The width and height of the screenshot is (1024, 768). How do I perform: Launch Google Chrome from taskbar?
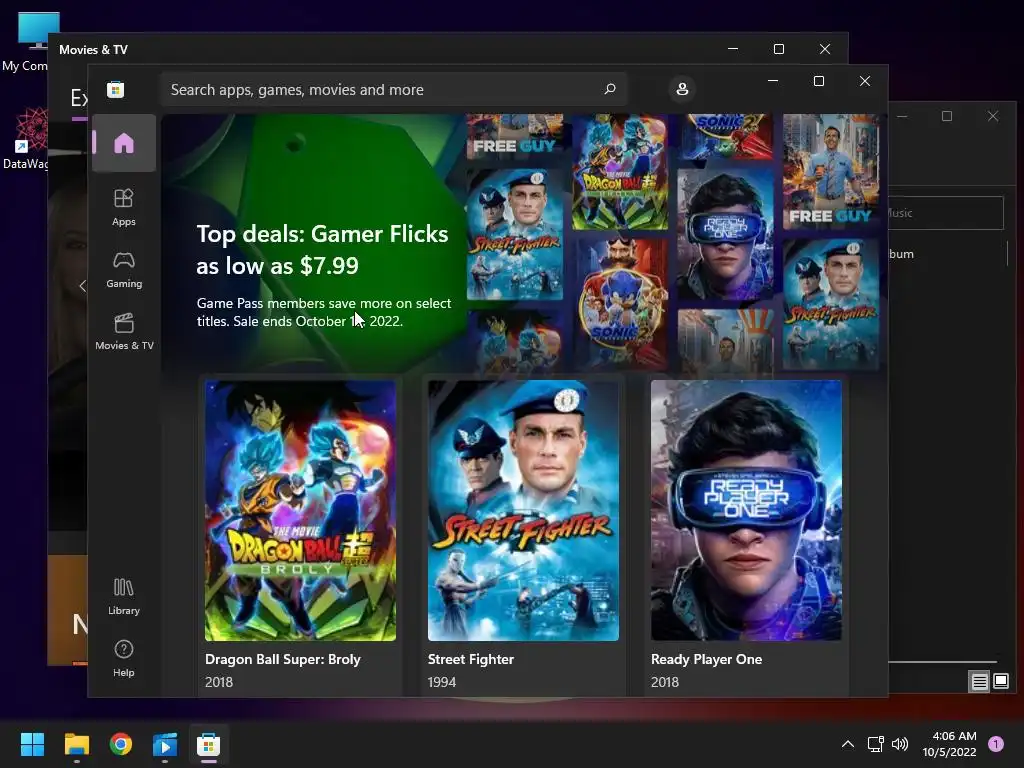(x=121, y=744)
